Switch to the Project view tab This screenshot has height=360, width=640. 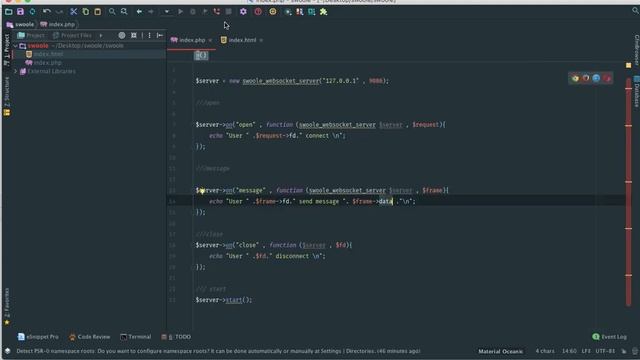31,36
